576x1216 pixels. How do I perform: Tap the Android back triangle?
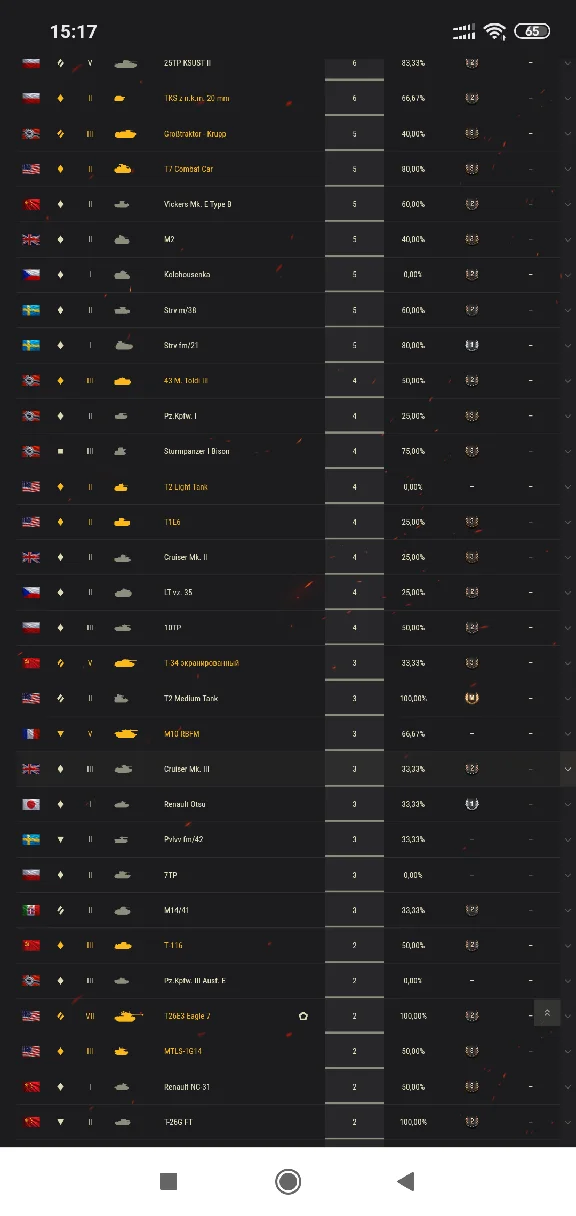405,1181
